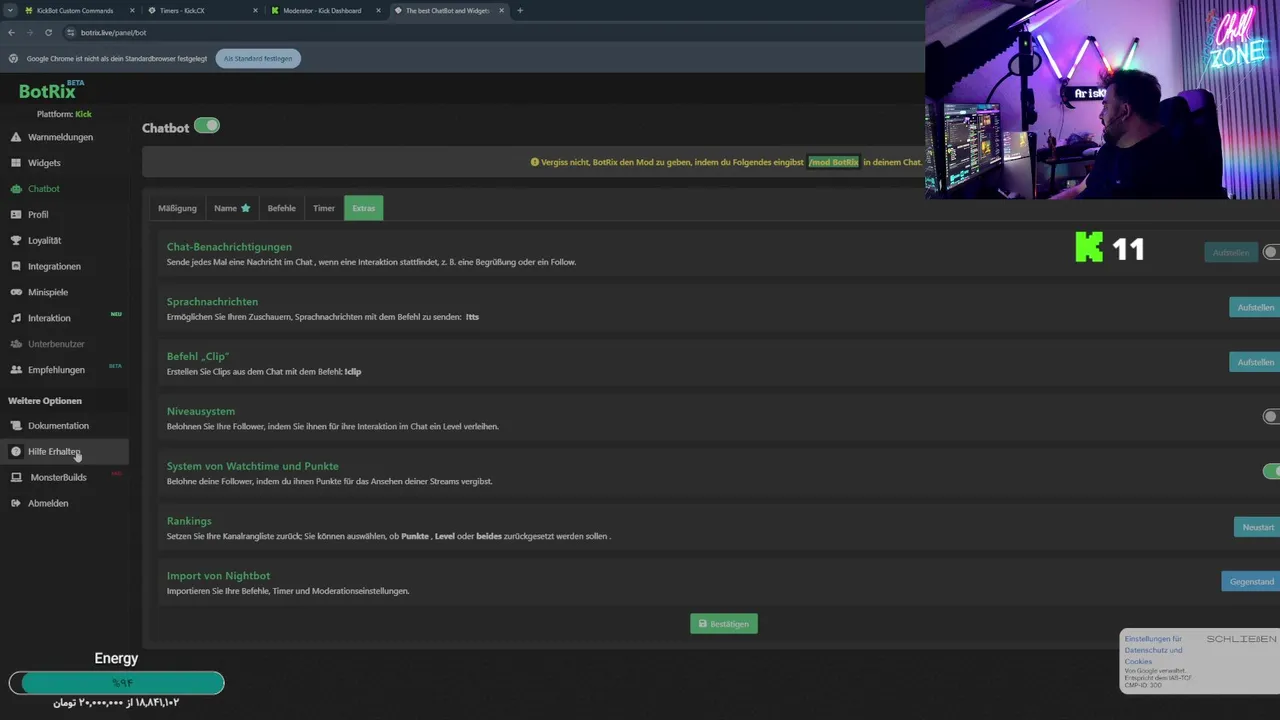Click the Import von Nightbot heading

coord(218,576)
